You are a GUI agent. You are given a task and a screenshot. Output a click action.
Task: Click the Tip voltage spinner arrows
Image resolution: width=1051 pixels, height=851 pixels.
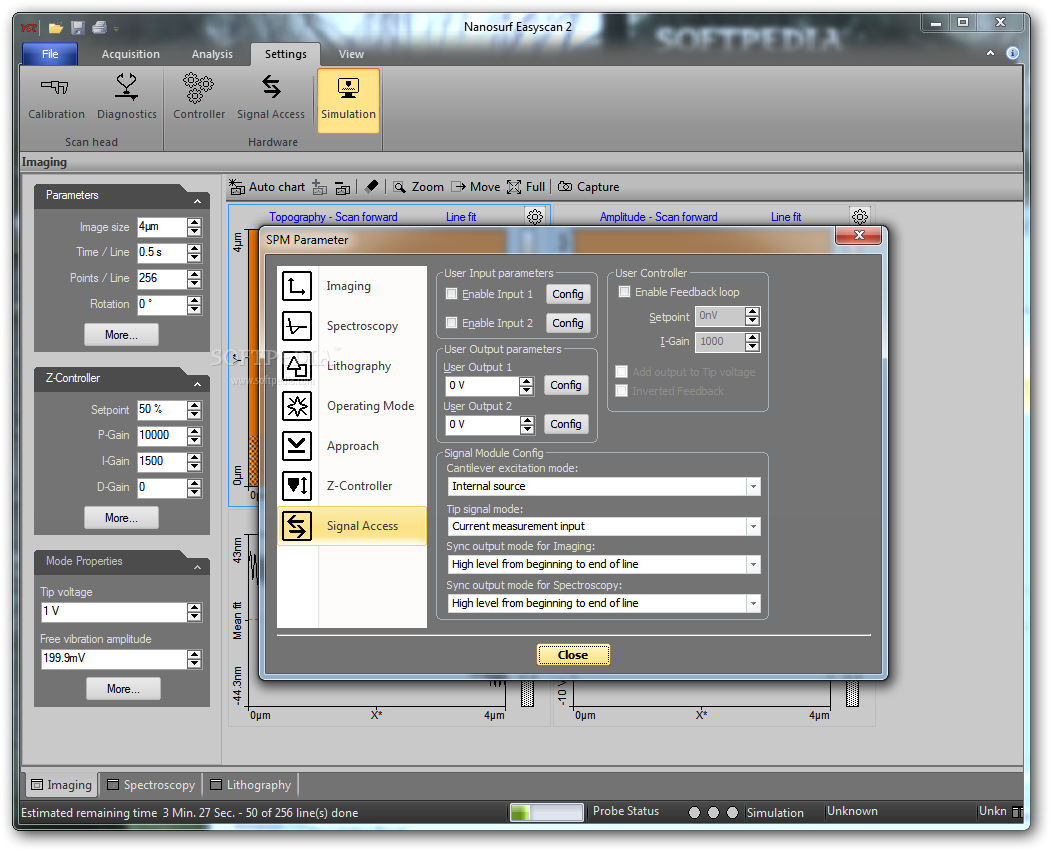pos(194,612)
